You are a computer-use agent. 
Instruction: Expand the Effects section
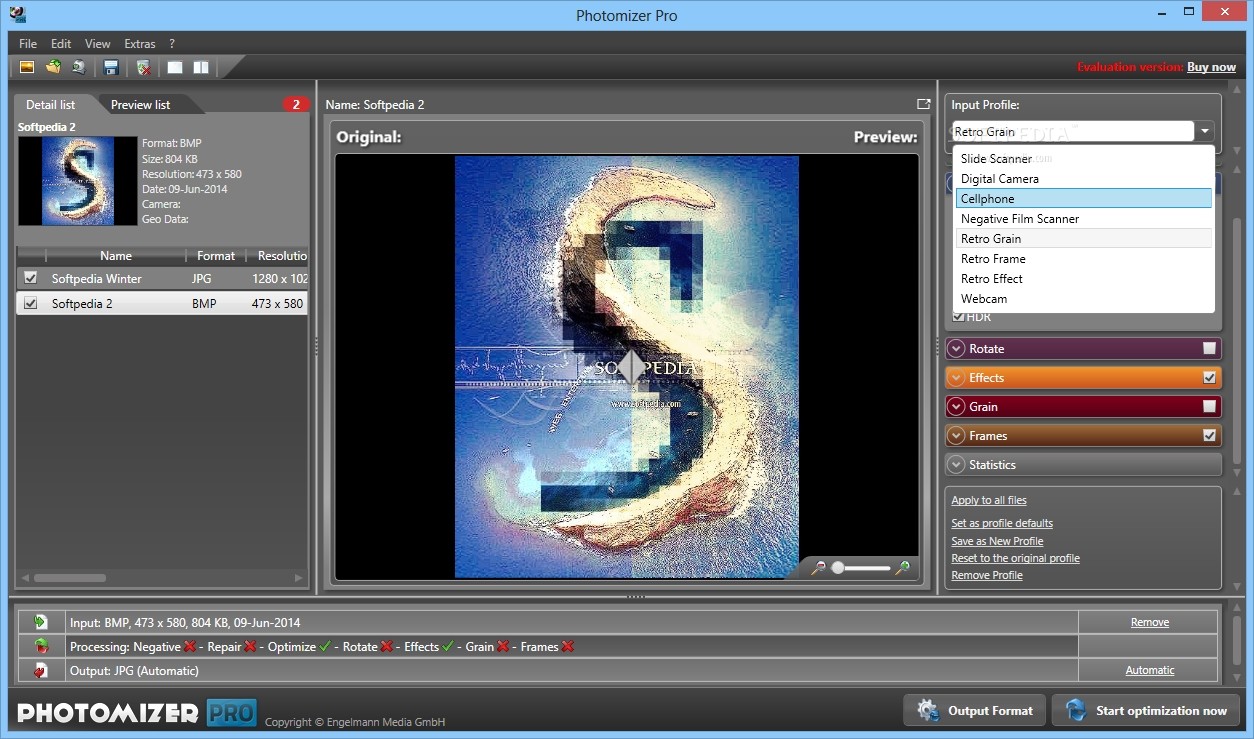pos(957,378)
